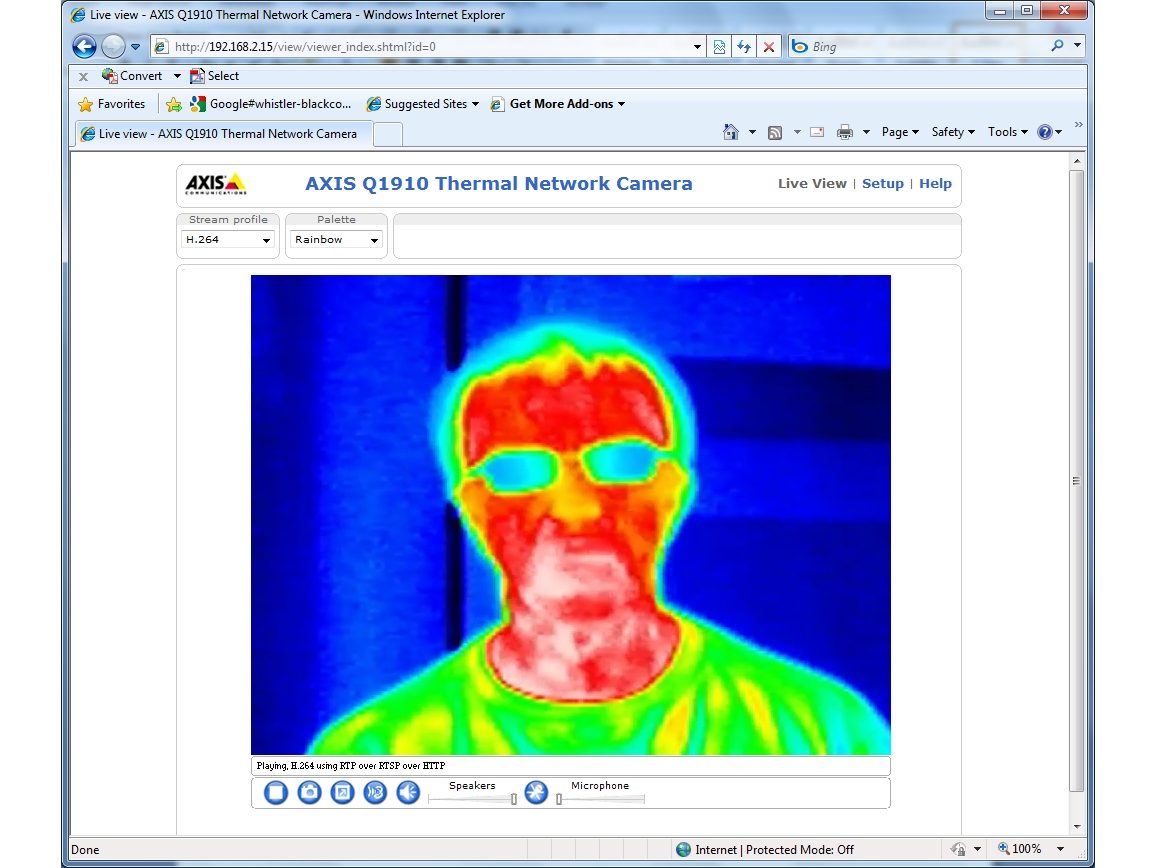
Task: Stop the live video stream
Action: click(x=276, y=793)
